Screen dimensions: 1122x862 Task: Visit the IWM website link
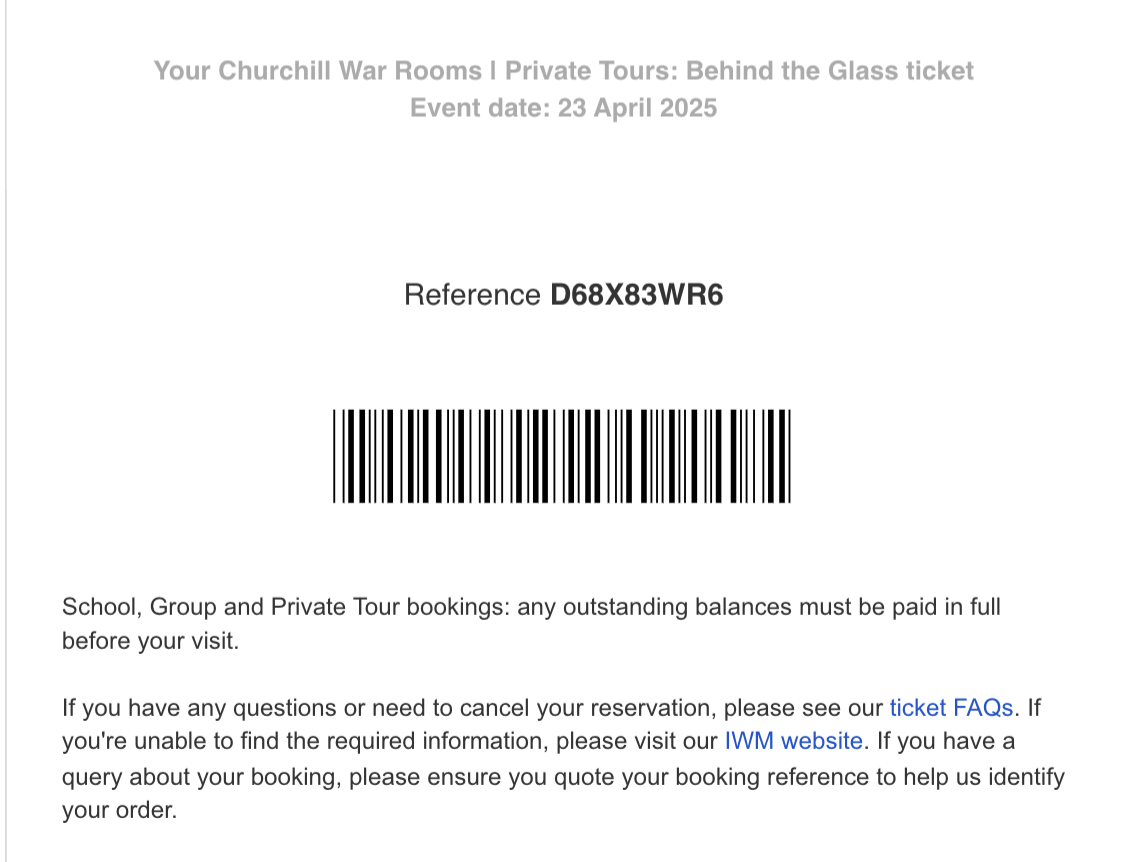794,741
